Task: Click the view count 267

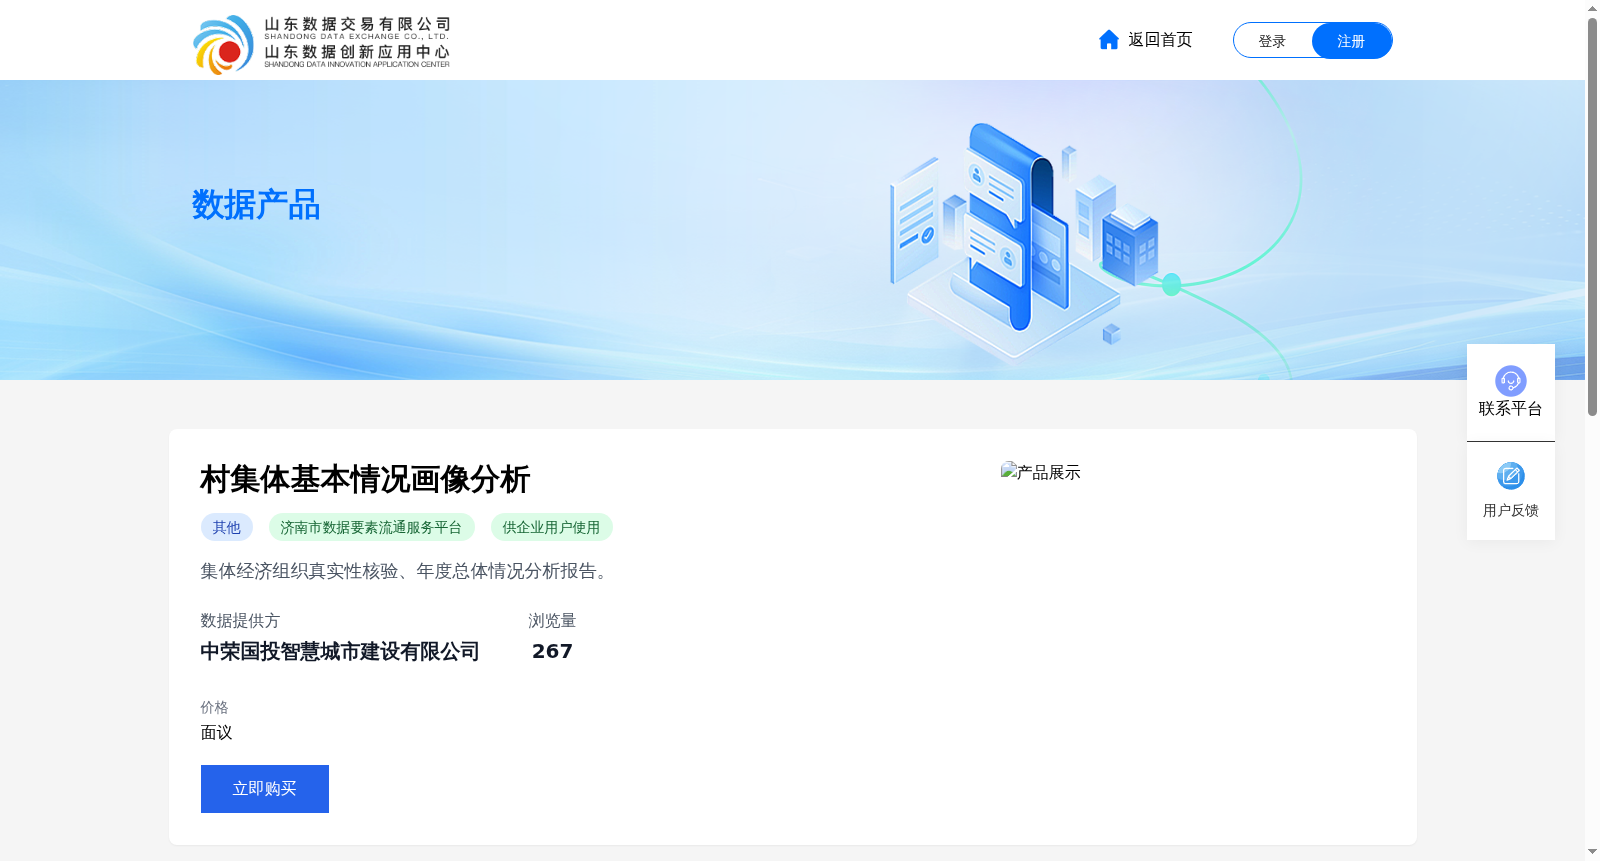Action: click(x=552, y=651)
